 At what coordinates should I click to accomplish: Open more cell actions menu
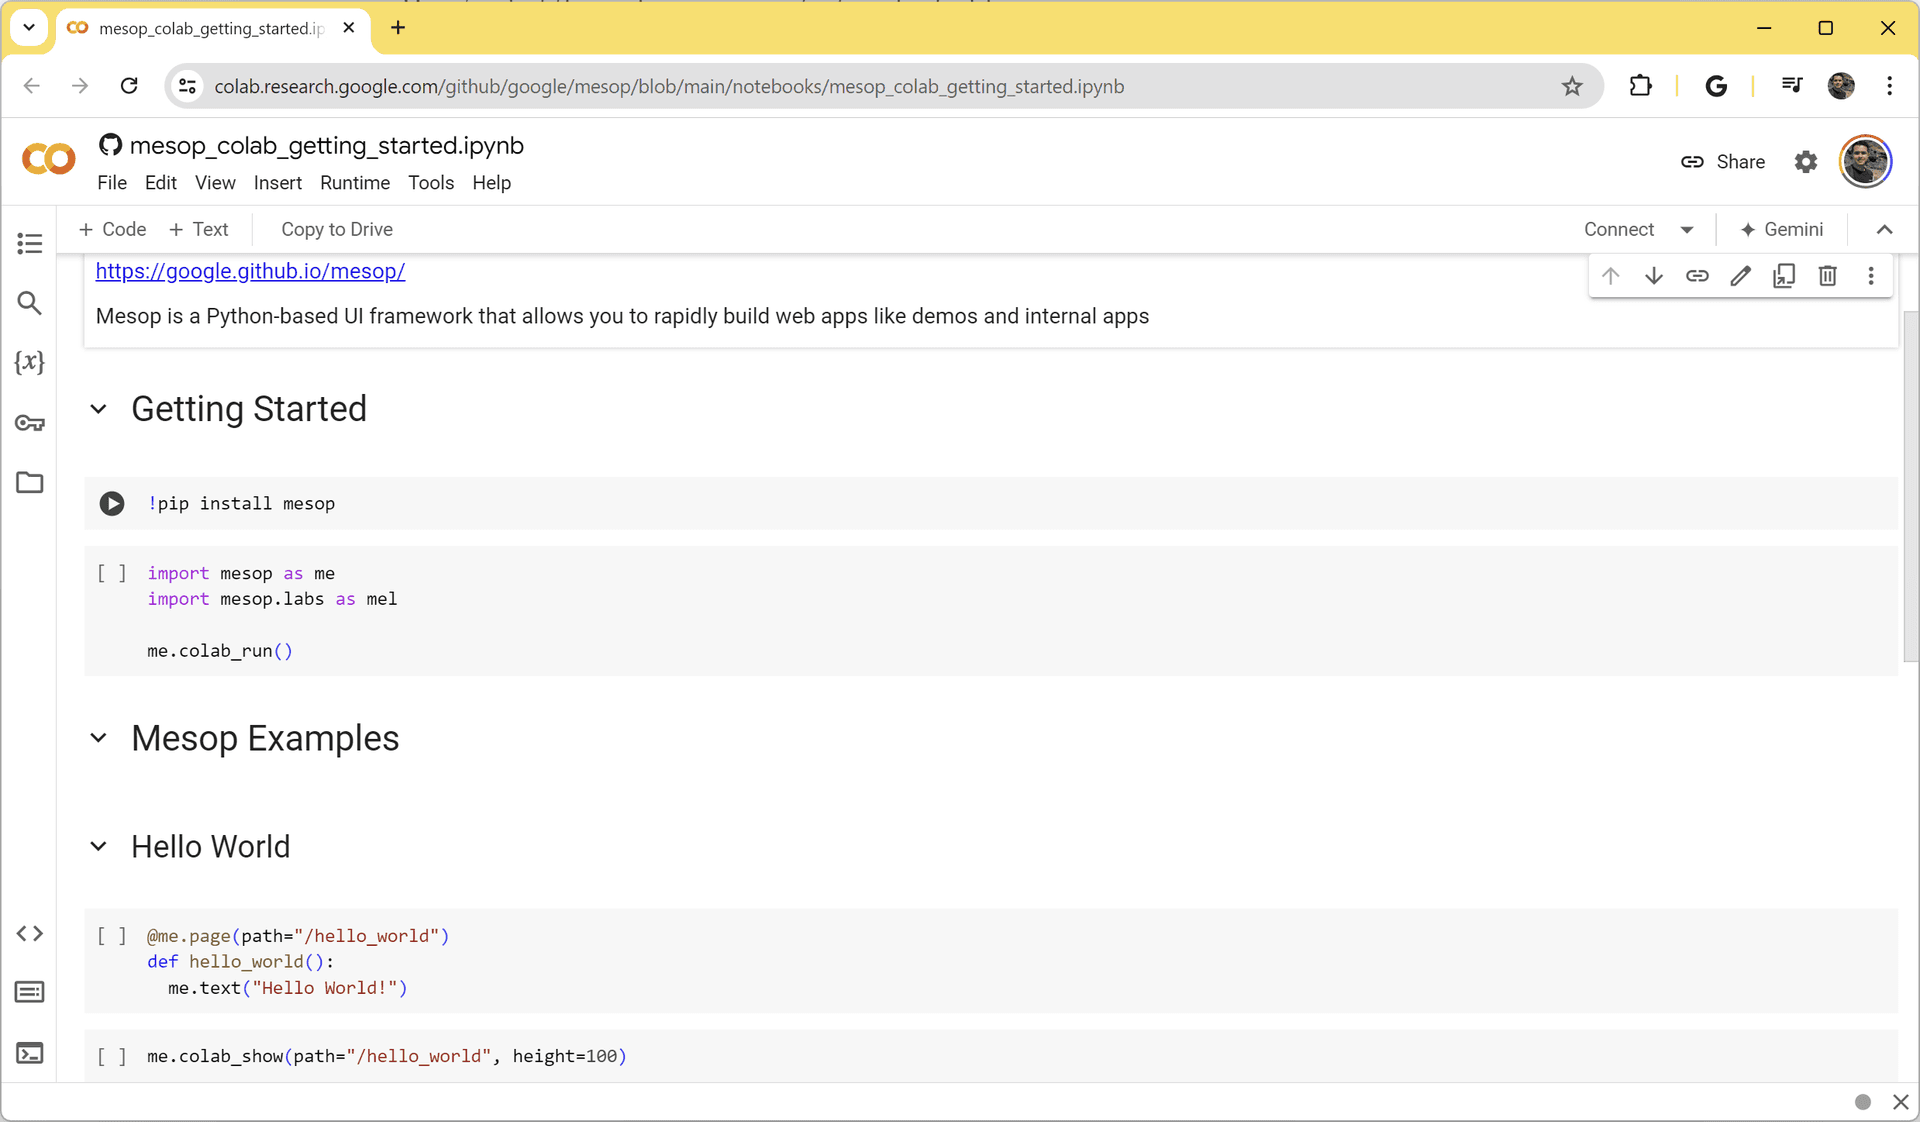(x=1871, y=276)
